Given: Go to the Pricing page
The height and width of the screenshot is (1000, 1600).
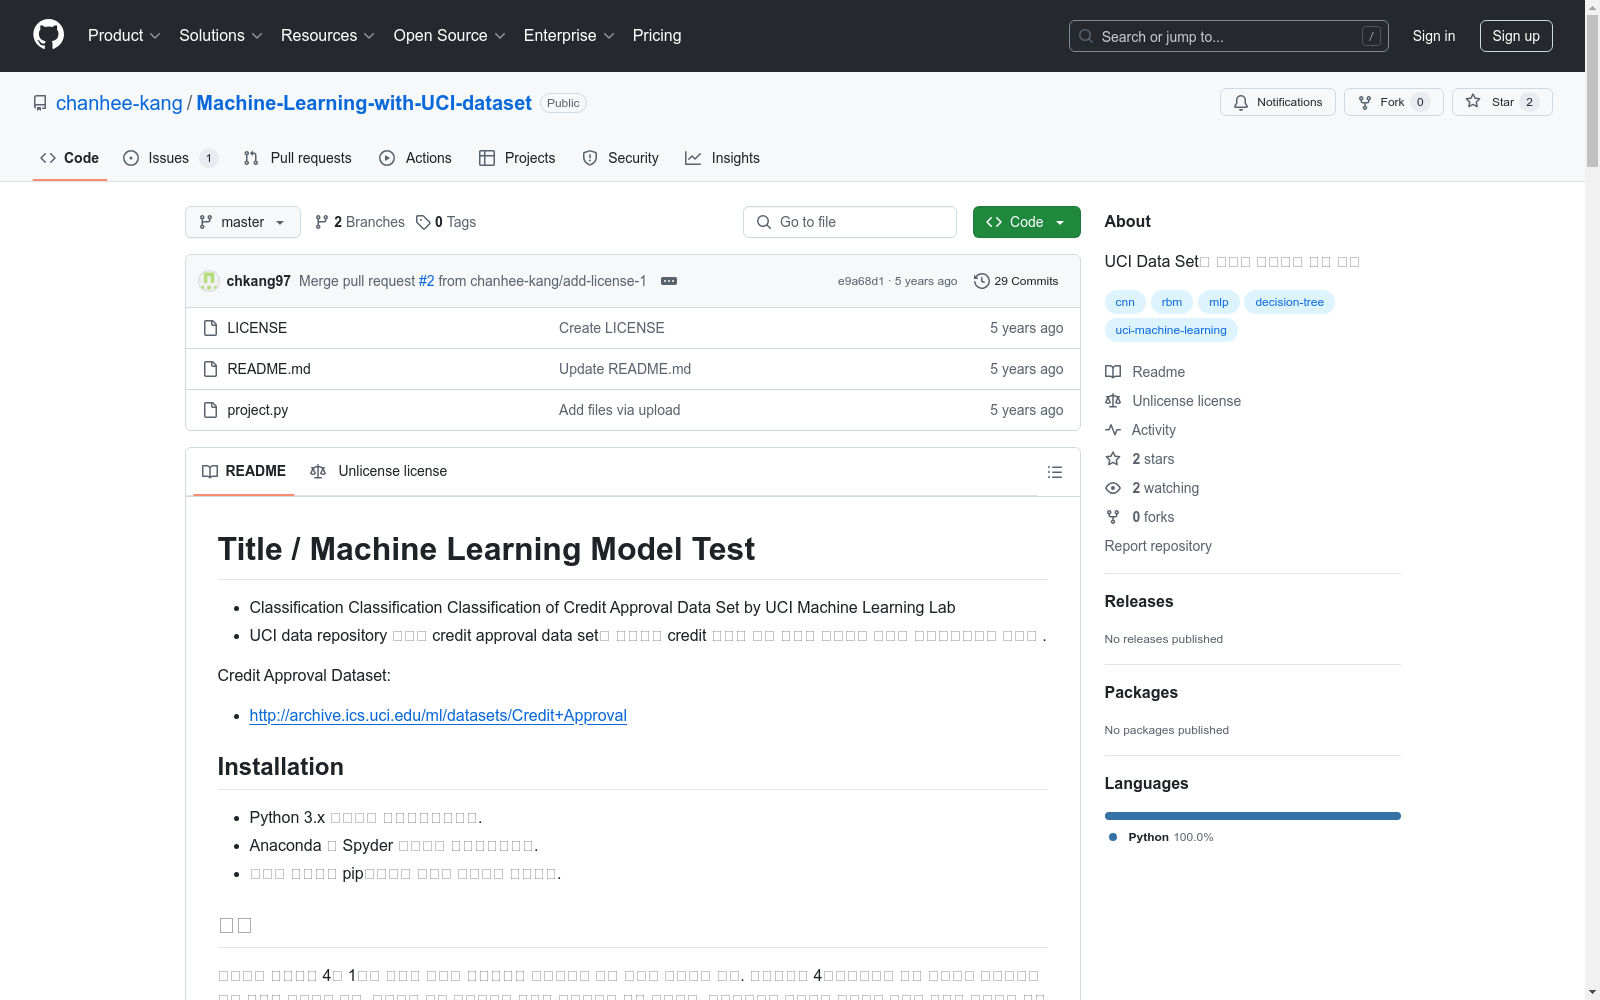Looking at the screenshot, I should pos(657,35).
